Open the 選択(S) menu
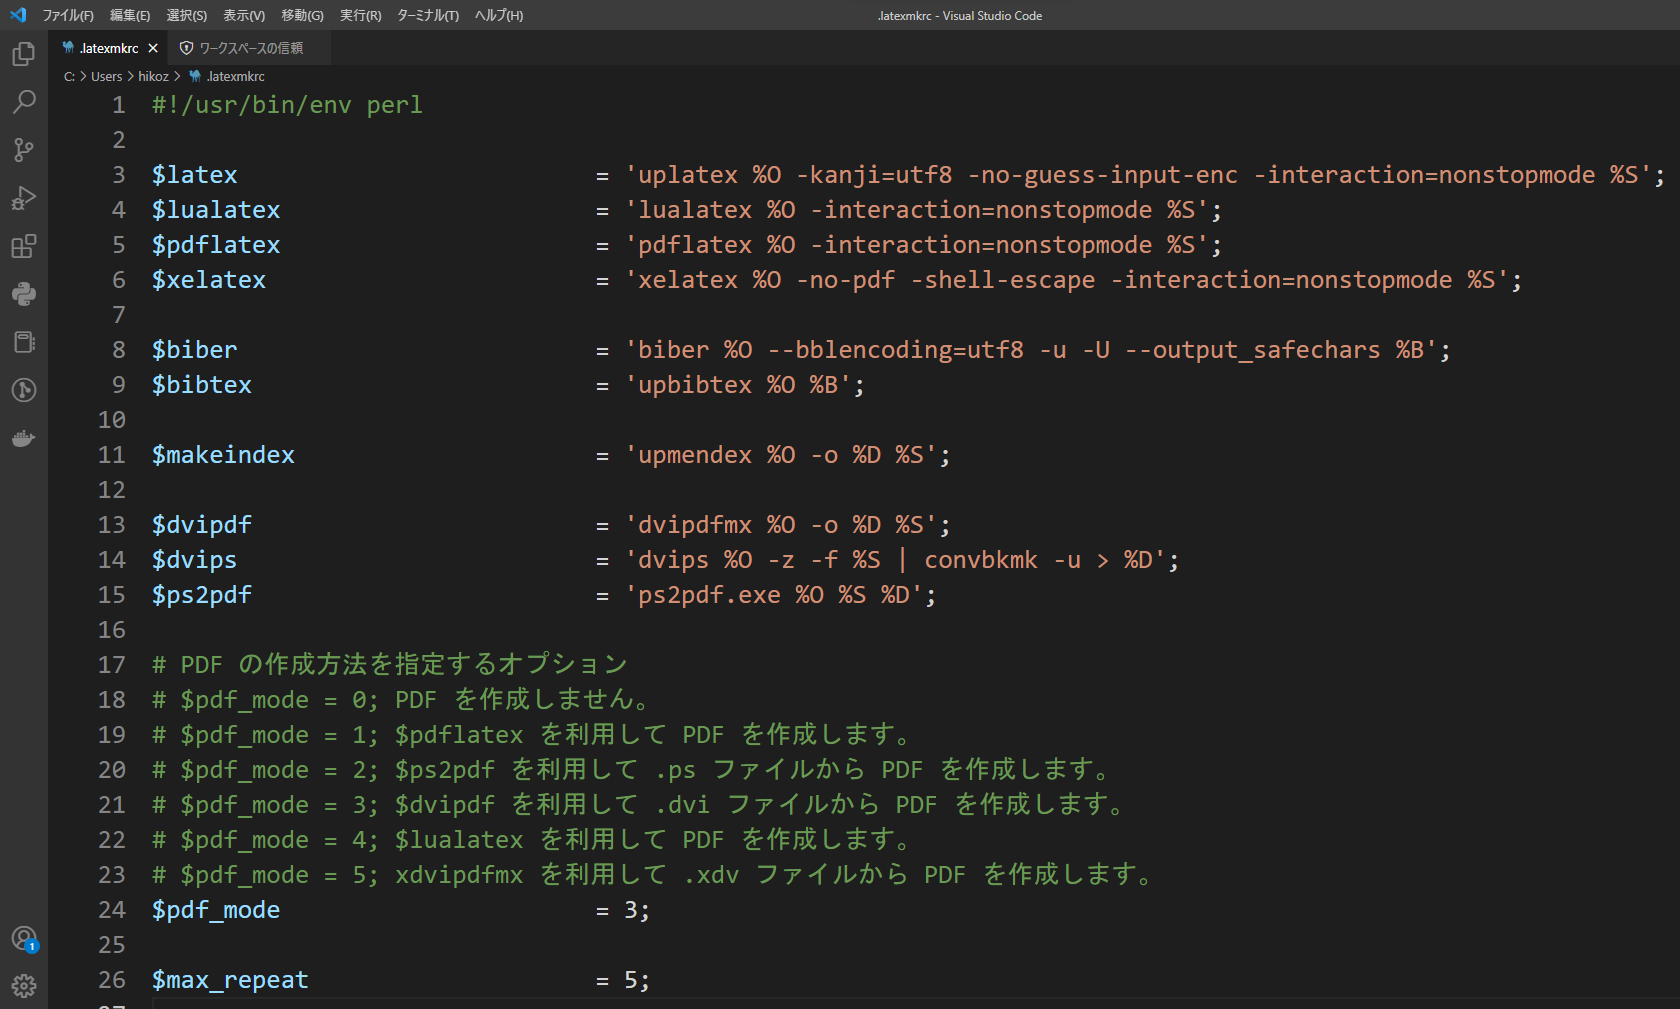Screen dimensions: 1680x1009 (187, 15)
